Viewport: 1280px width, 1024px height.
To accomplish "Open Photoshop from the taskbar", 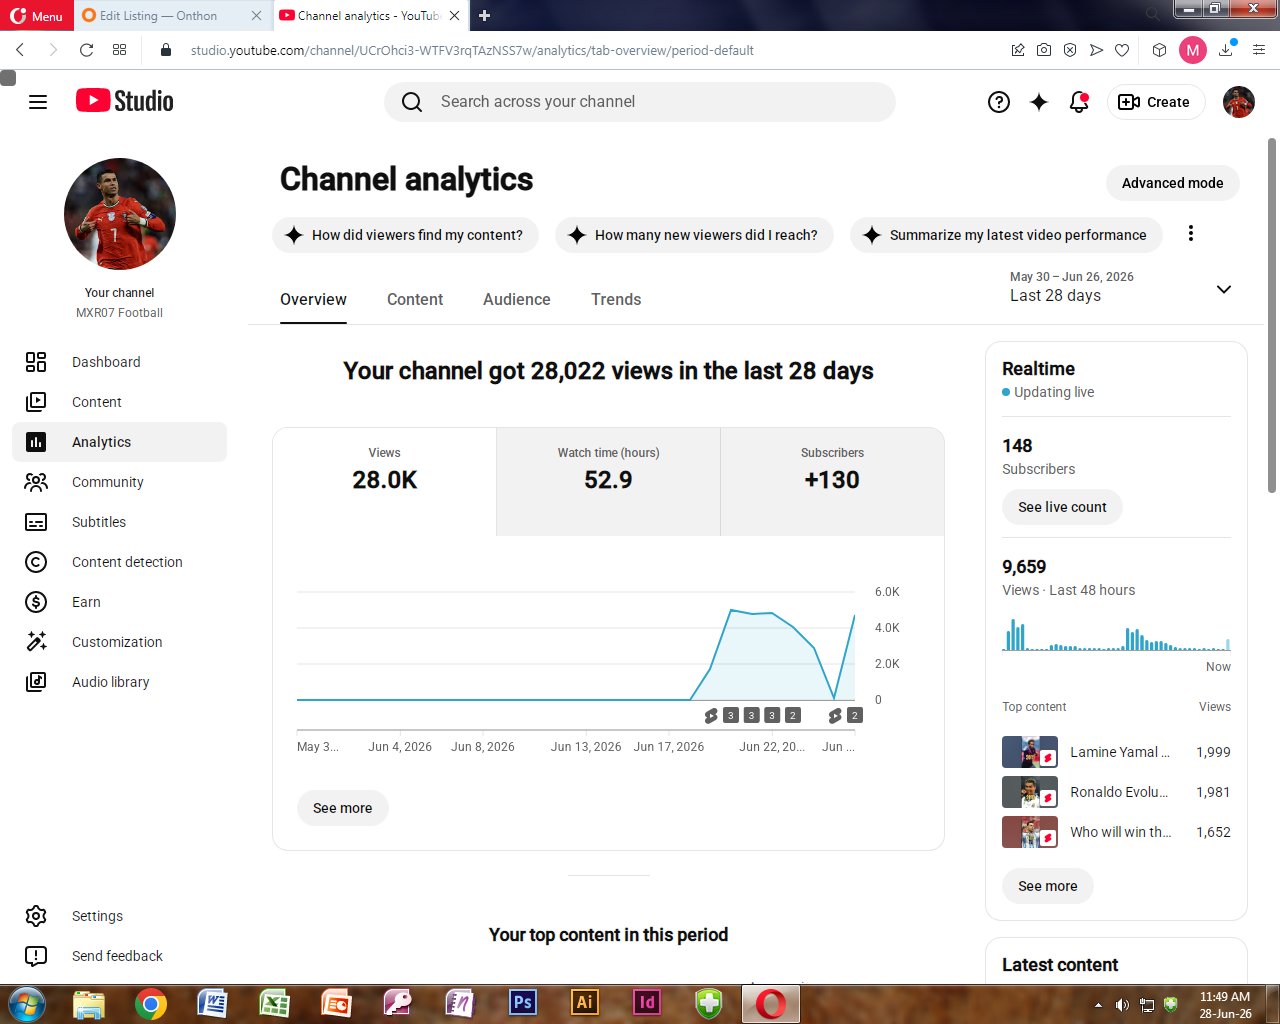I will [x=522, y=1003].
